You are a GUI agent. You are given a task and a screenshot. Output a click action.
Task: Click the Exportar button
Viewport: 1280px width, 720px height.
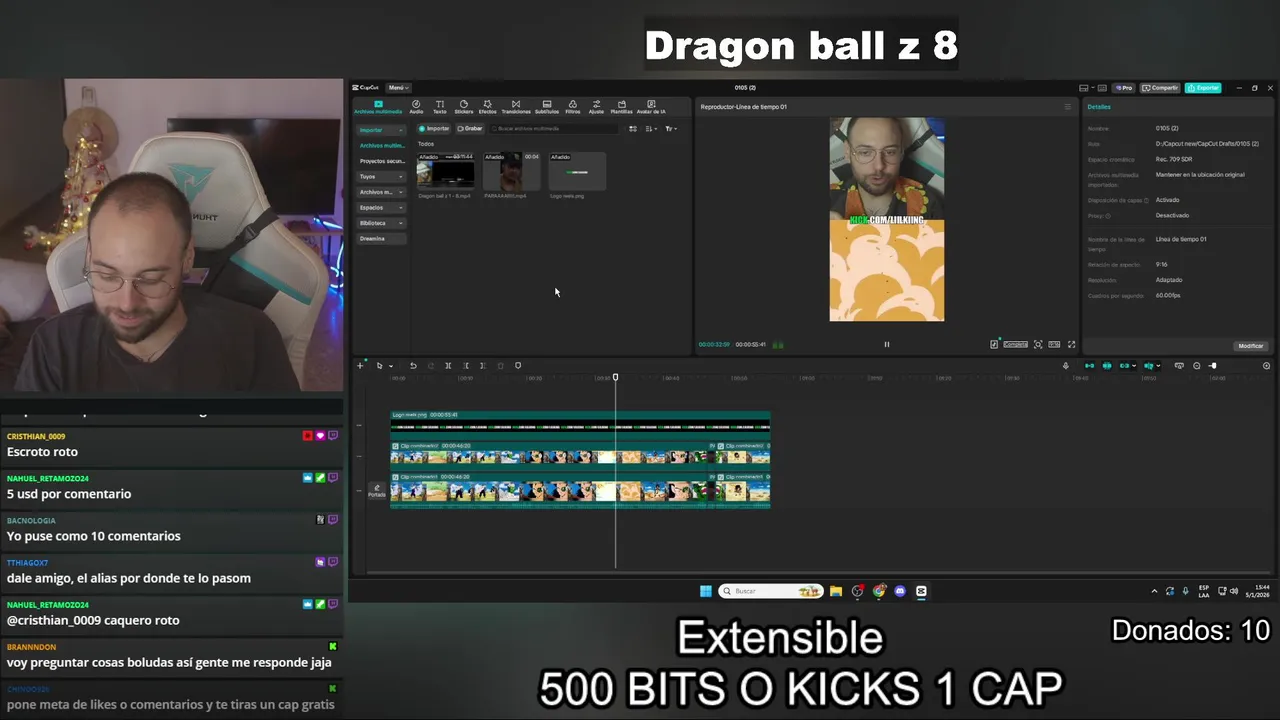1204,88
